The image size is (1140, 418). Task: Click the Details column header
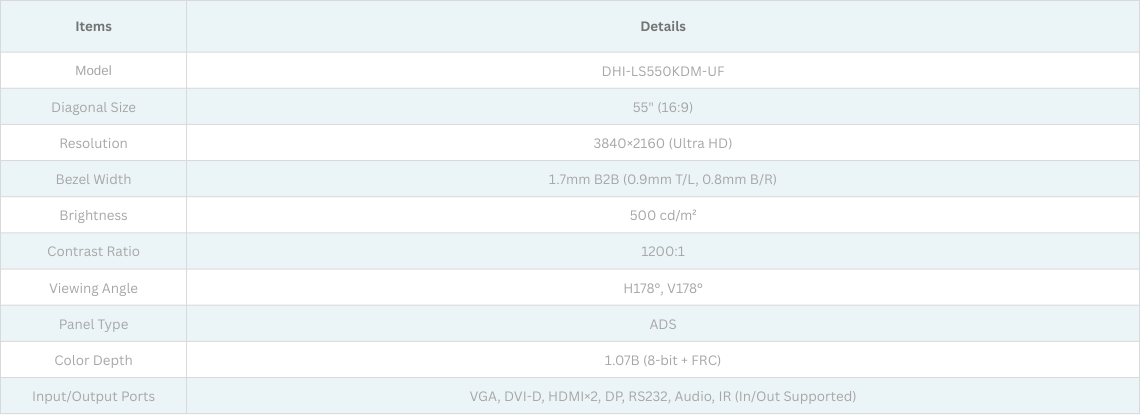coord(662,27)
